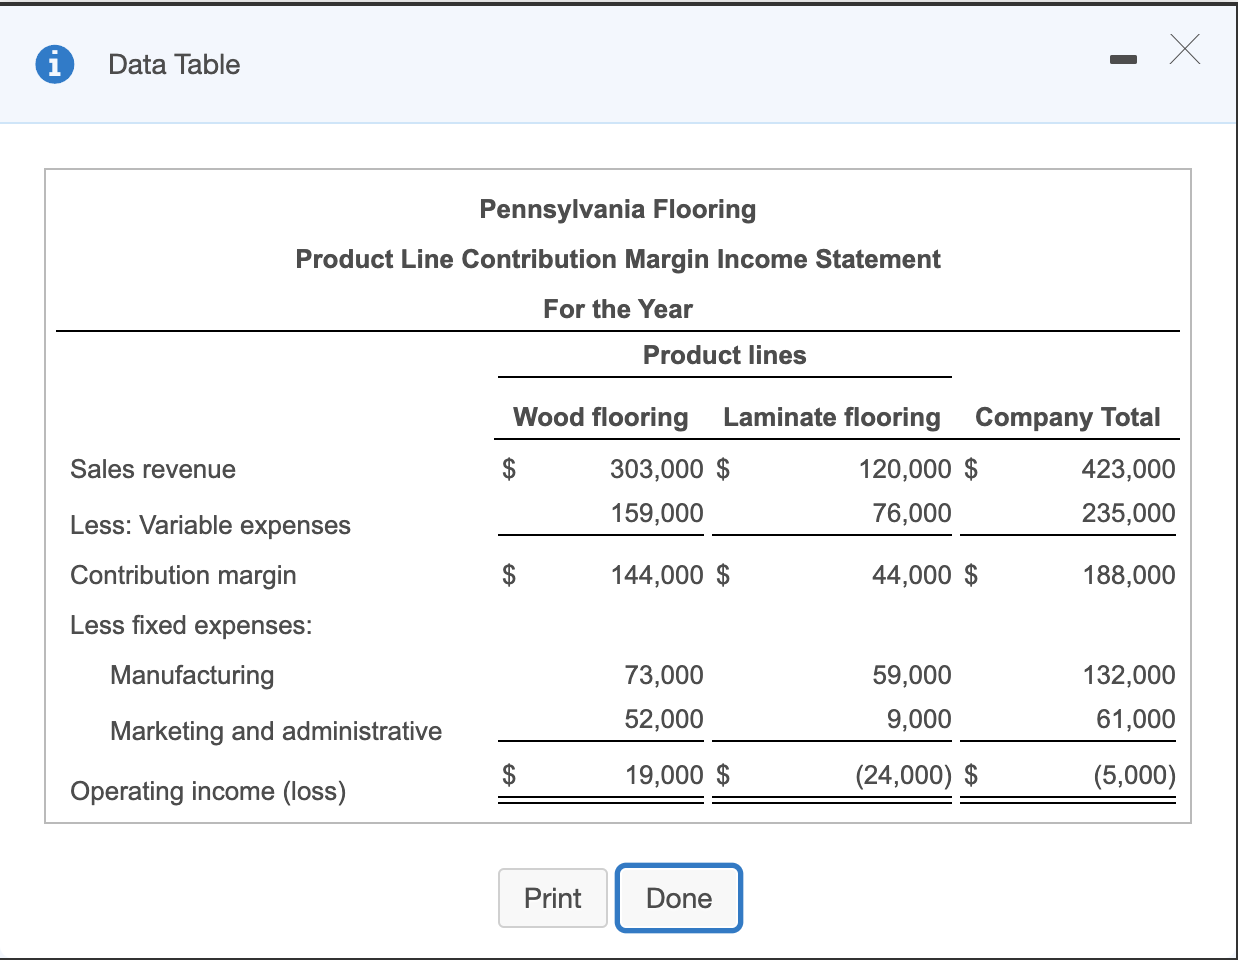This screenshot has width=1238, height=960.
Task: Click the Sales revenue row label
Action: pyautogui.click(x=153, y=469)
